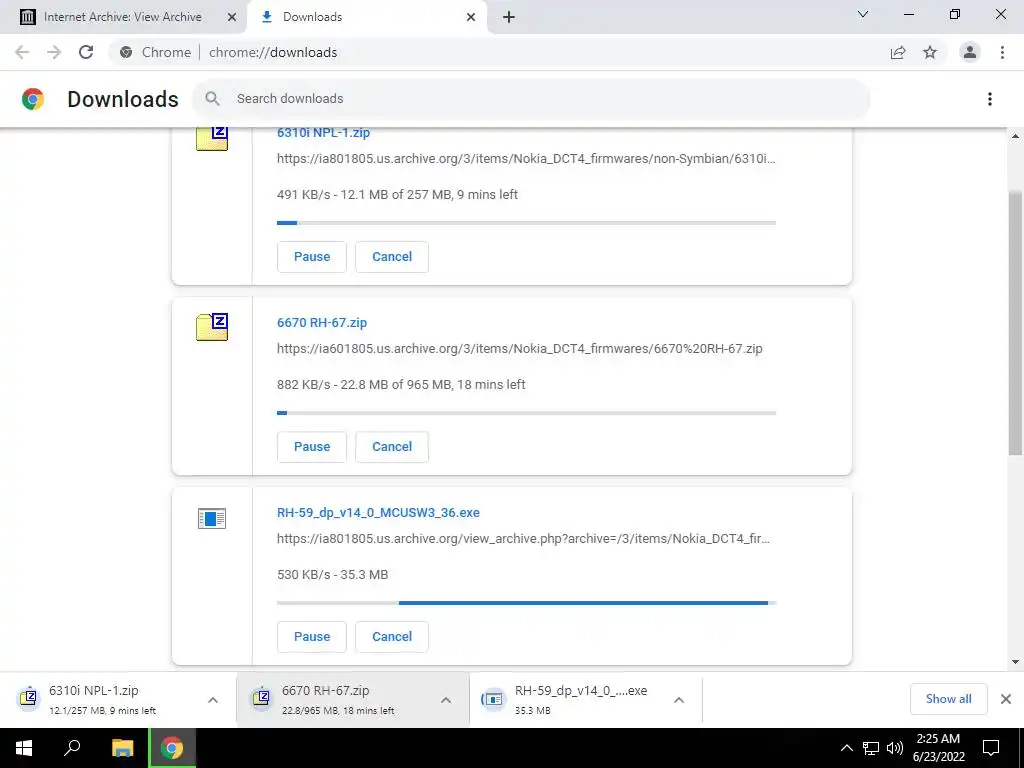Click the Chrome logo beside Downloads title
Screen dimensions: 1024x768
[33, 99]
